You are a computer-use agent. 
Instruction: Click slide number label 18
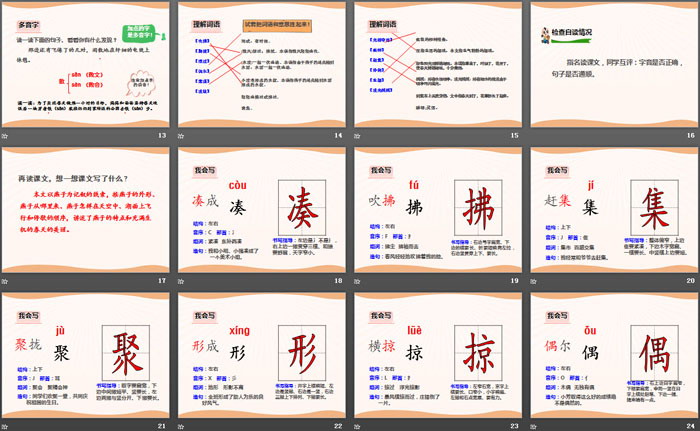(338, 281)
